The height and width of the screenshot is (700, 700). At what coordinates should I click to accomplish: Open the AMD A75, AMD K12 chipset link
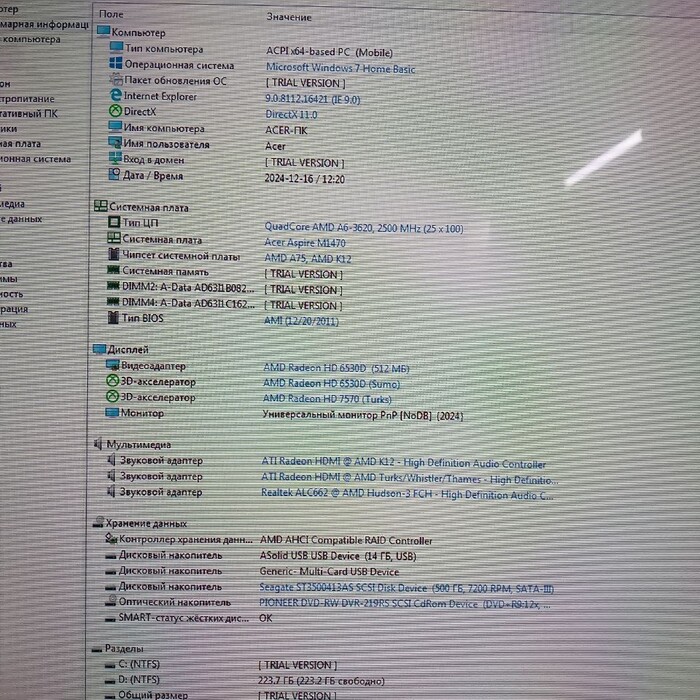(x=308, y=258)
